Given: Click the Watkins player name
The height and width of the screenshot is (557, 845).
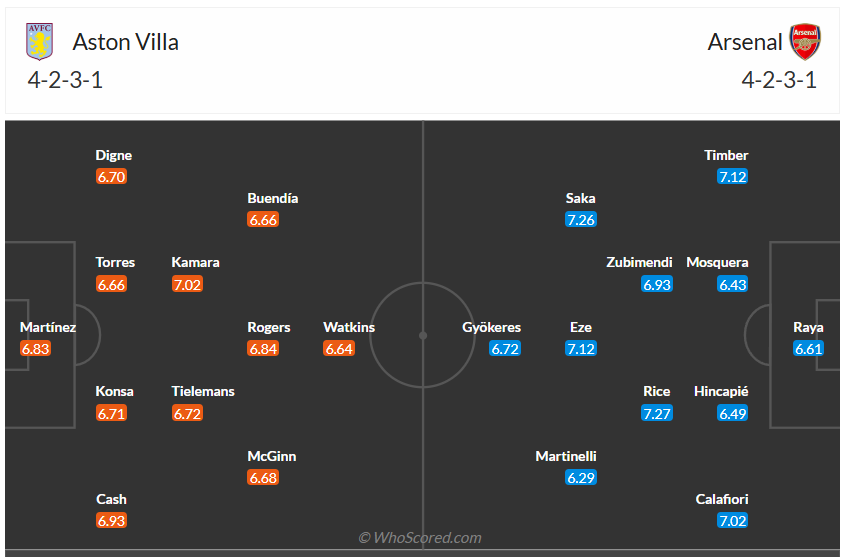Looking at the screenshot, I should (349, 327).
